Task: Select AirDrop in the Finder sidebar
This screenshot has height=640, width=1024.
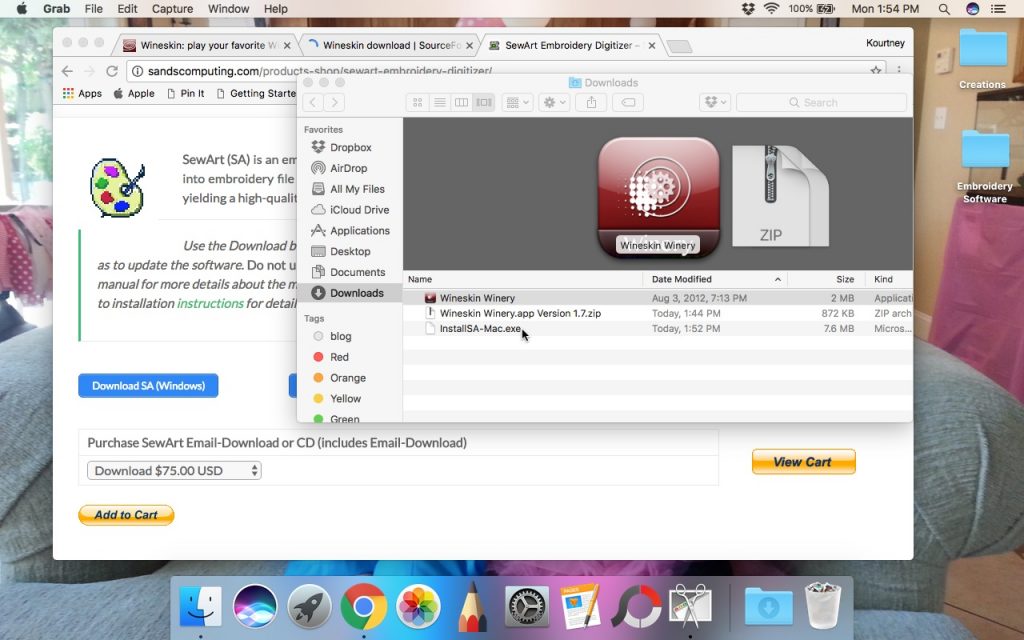Action: pyautogui.click(x=350, y=168)
